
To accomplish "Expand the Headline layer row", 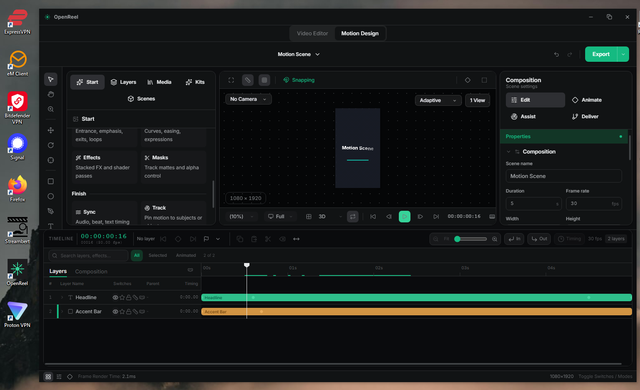I will (x=62, y=298).
